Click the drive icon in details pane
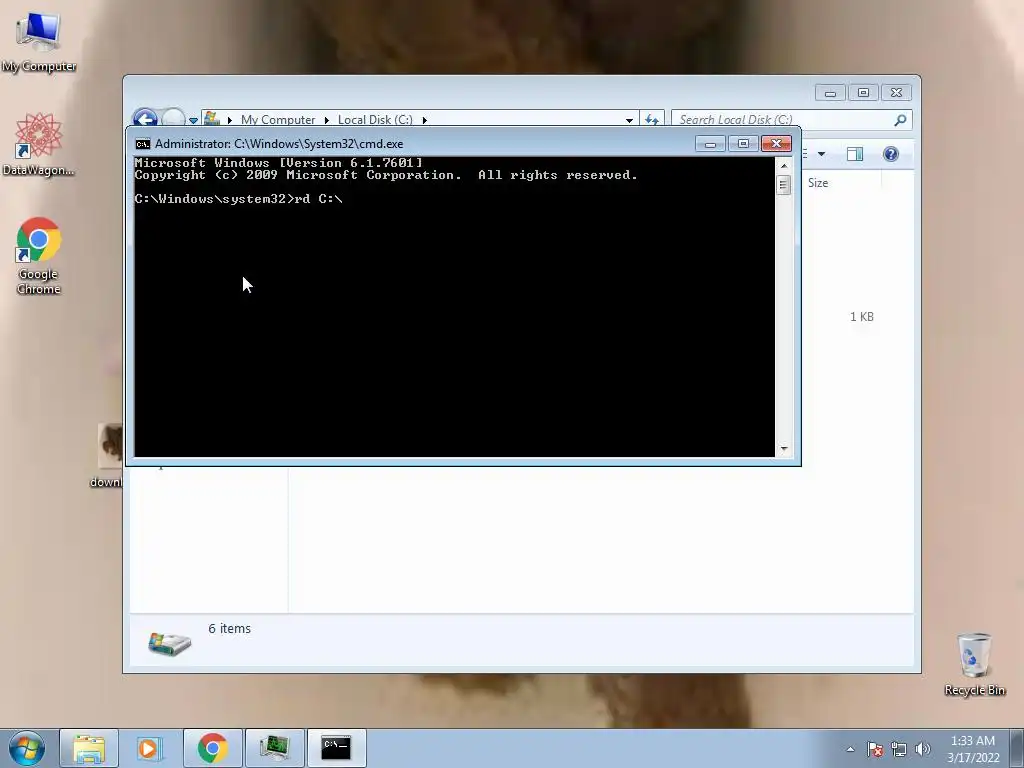 169,643
